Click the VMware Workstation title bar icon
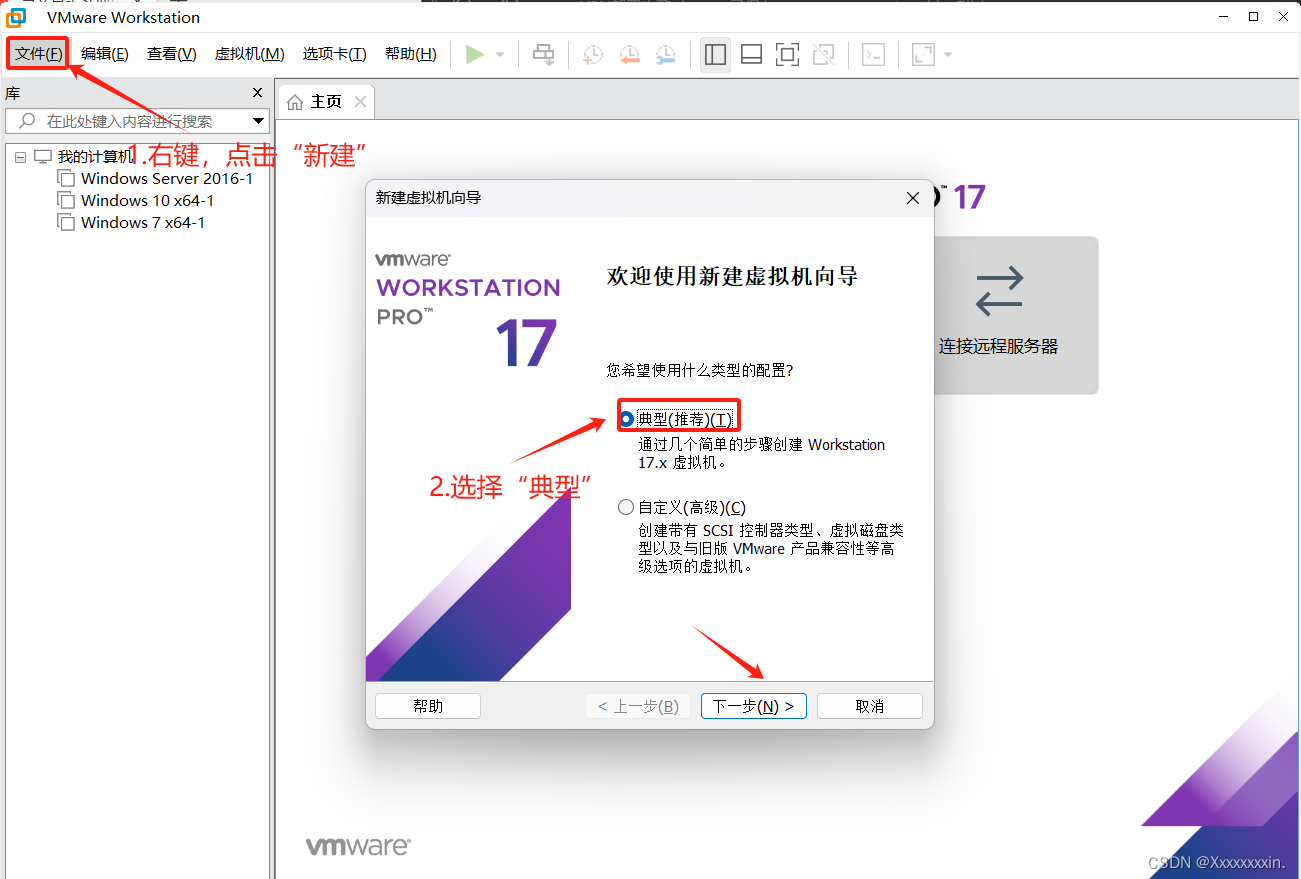Screen dimensions: 1301x879 tap(17, 17)
